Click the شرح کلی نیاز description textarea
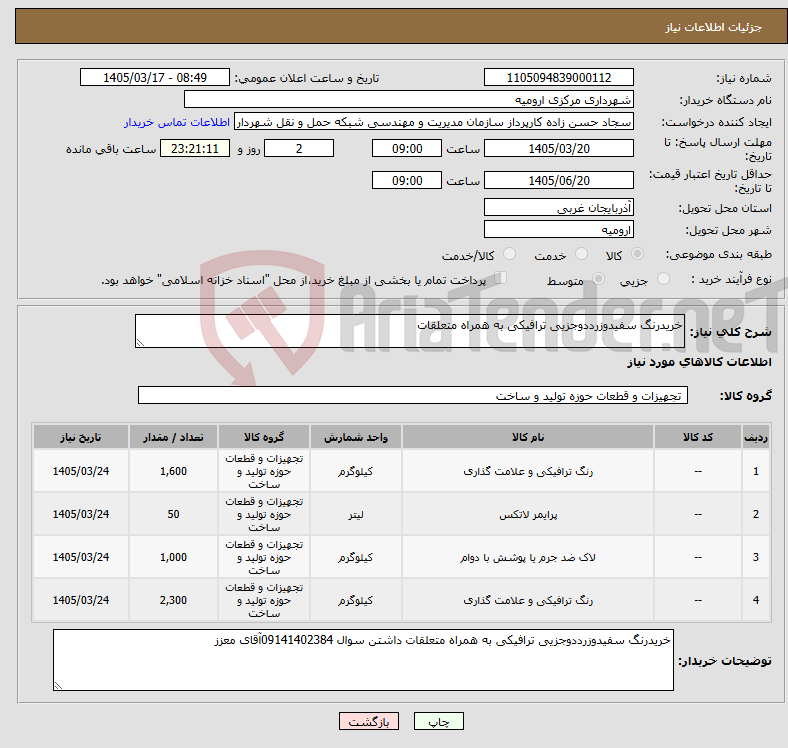This screenshot has width=788, height=748. click(410, 331)
